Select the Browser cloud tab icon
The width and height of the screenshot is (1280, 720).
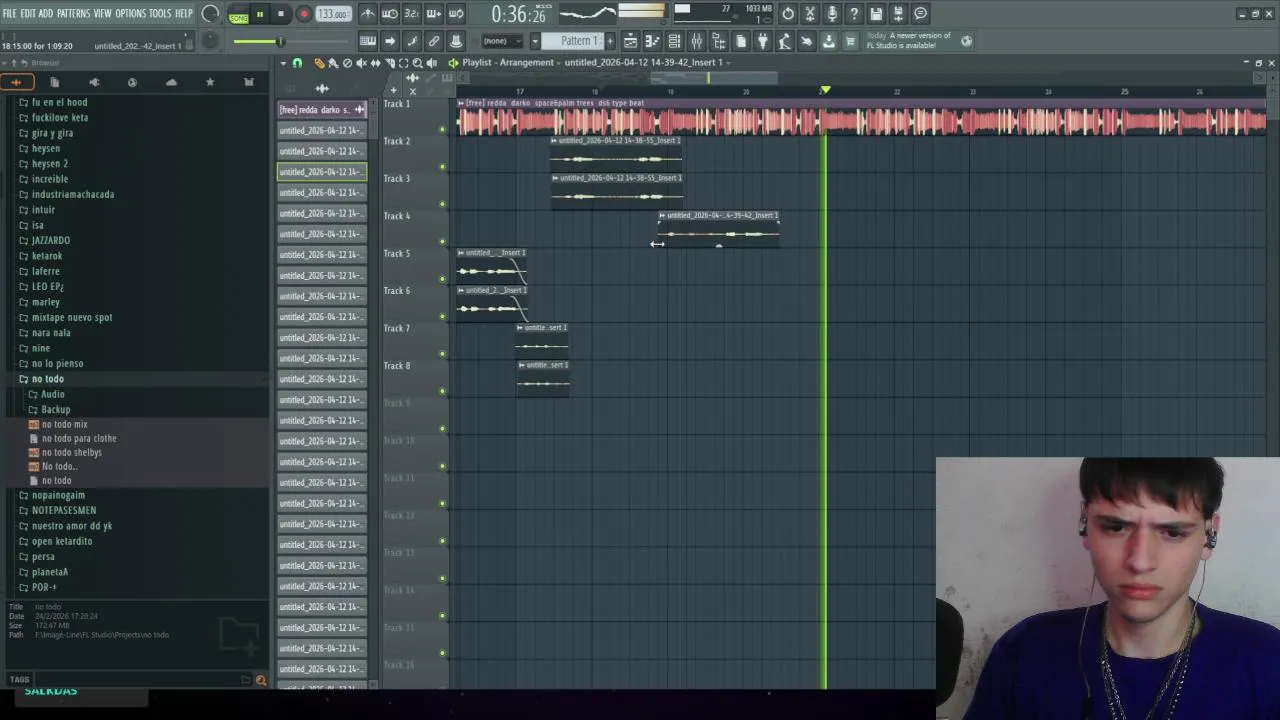click(x=171, y=82)
